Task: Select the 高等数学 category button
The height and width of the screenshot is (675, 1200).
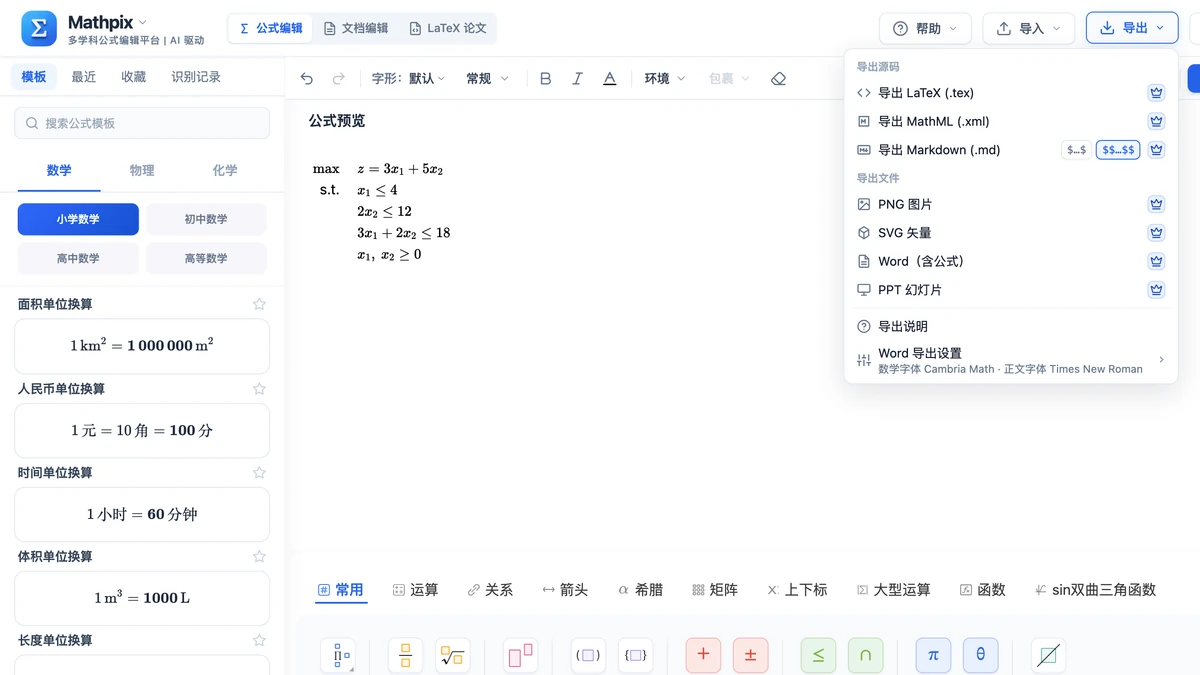Action: click(206, 258)
